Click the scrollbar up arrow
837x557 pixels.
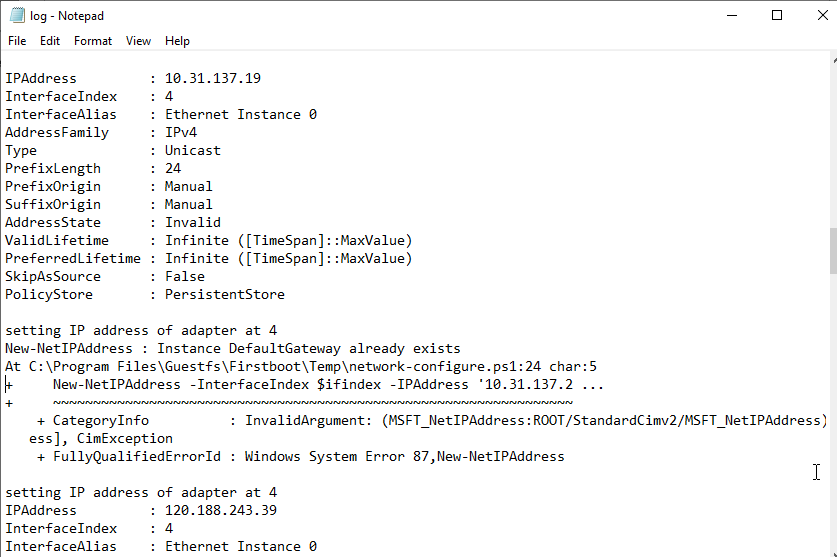tap(831, 60)
